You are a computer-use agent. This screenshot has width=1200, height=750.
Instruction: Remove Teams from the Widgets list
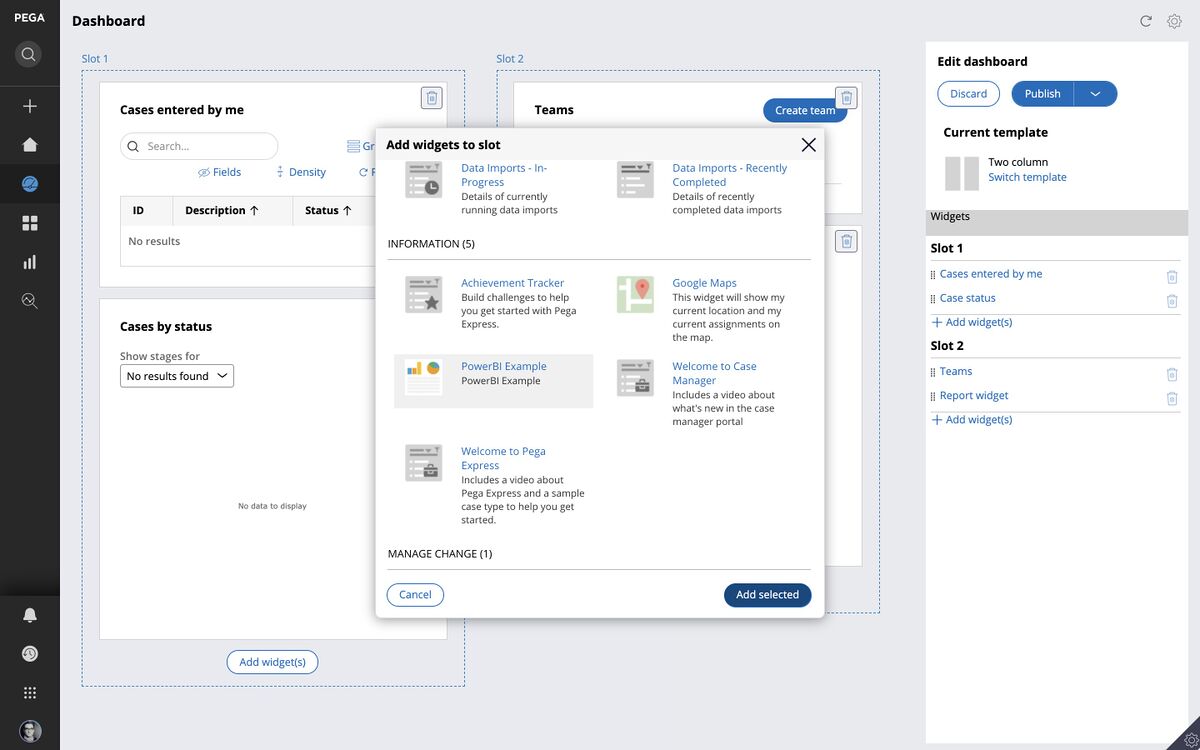tap(1172, 374)
